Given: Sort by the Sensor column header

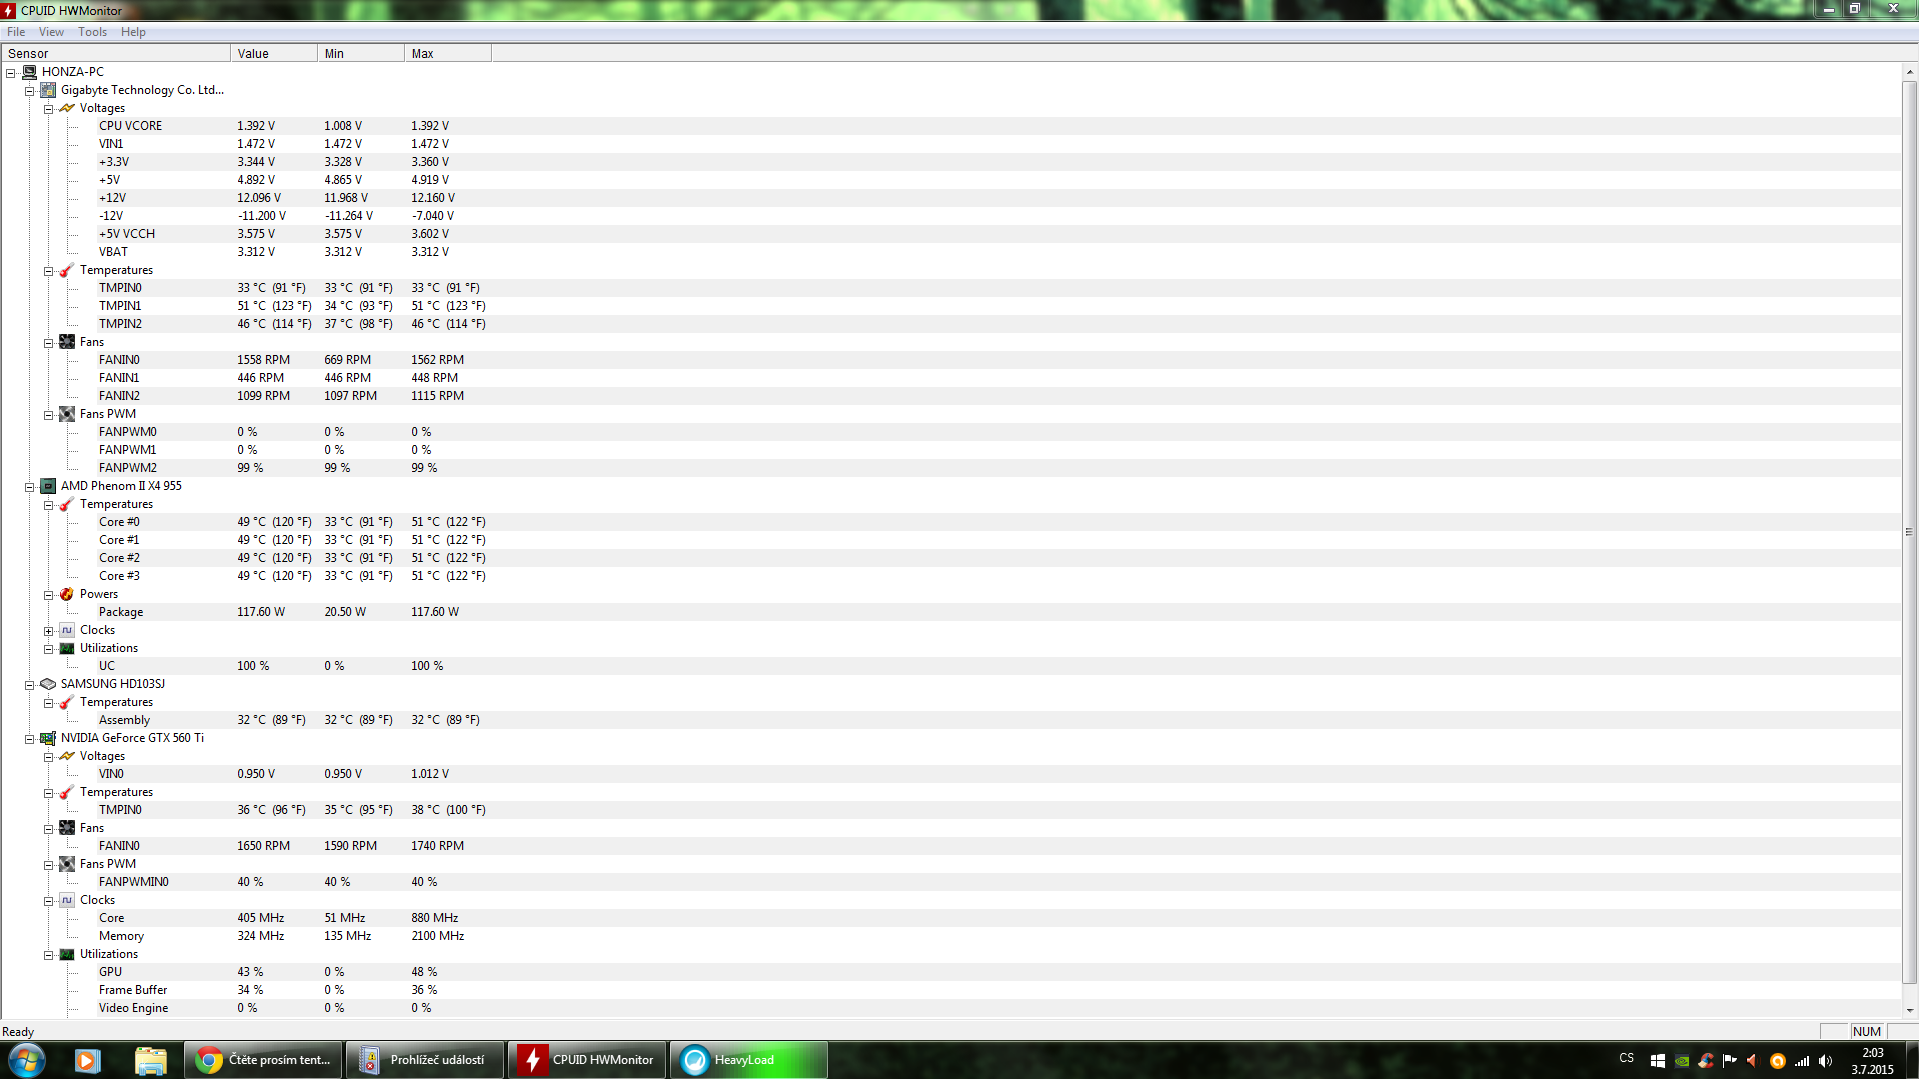Looking at the screenshot, I should pyautogui.click(x=115, y=54).
